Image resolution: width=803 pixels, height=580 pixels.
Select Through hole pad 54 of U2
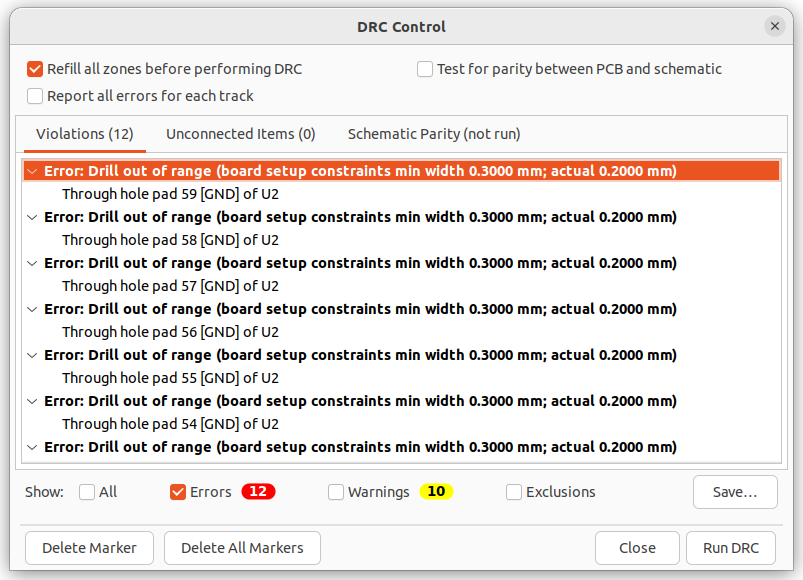[x=171, y=424]
